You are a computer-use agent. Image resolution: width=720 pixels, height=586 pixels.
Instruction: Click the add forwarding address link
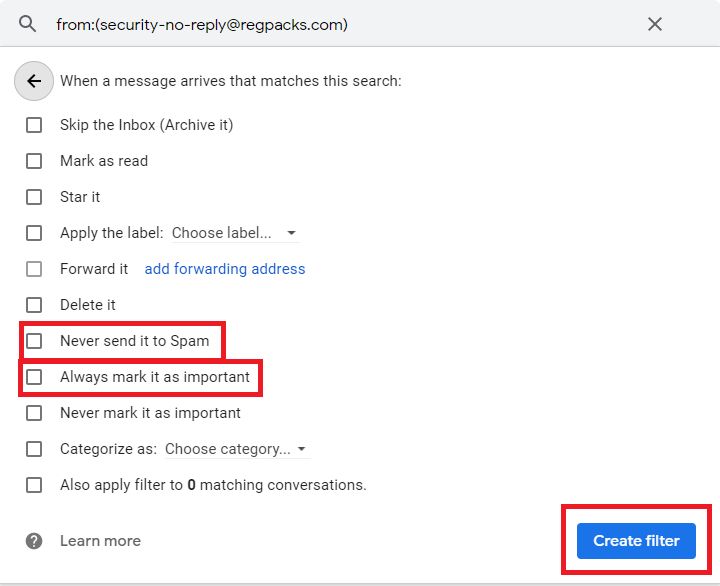[225, 269]
